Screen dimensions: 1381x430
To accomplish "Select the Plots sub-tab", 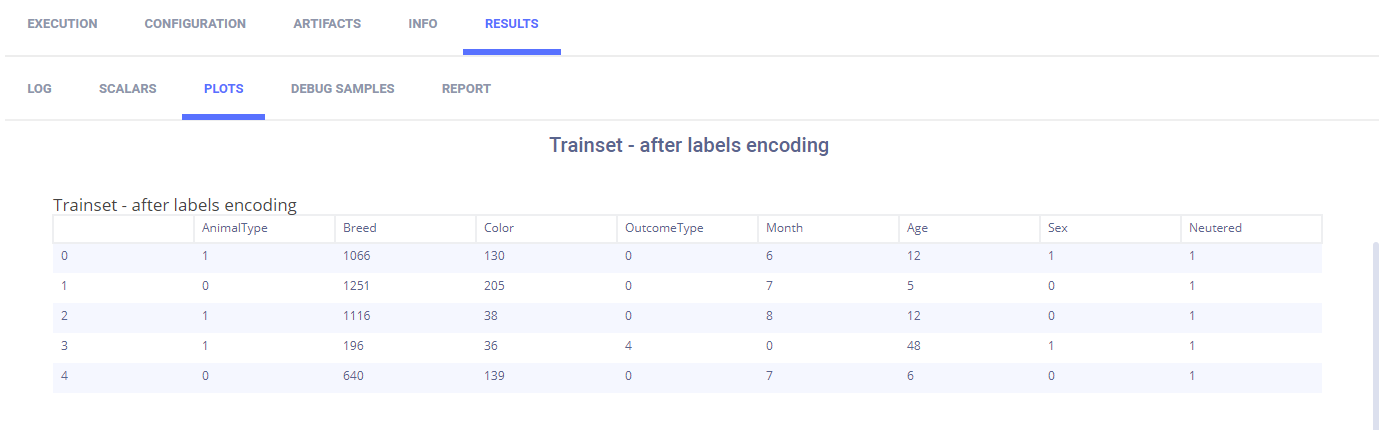I will (x=223, y=89).
